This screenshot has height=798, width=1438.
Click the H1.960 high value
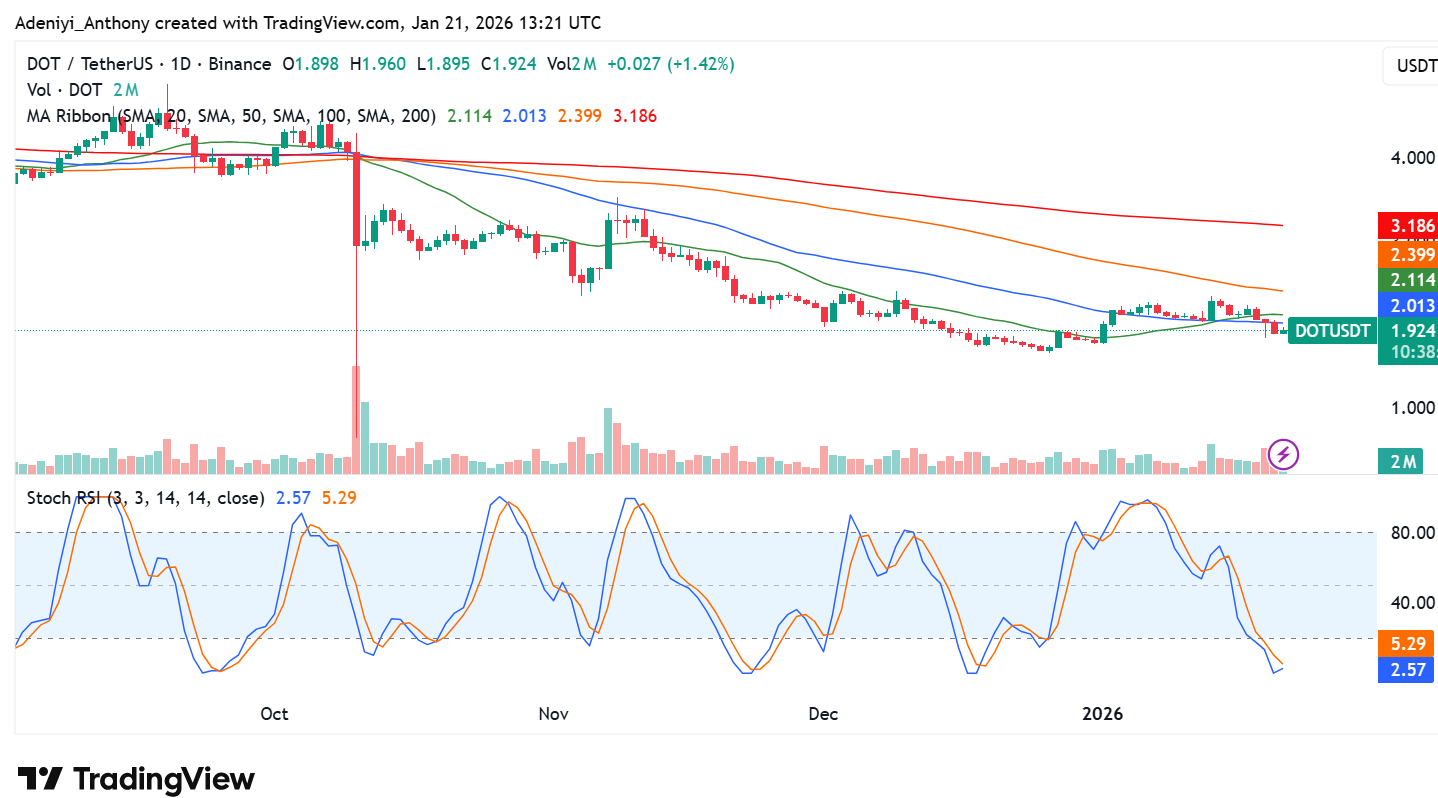378,64
